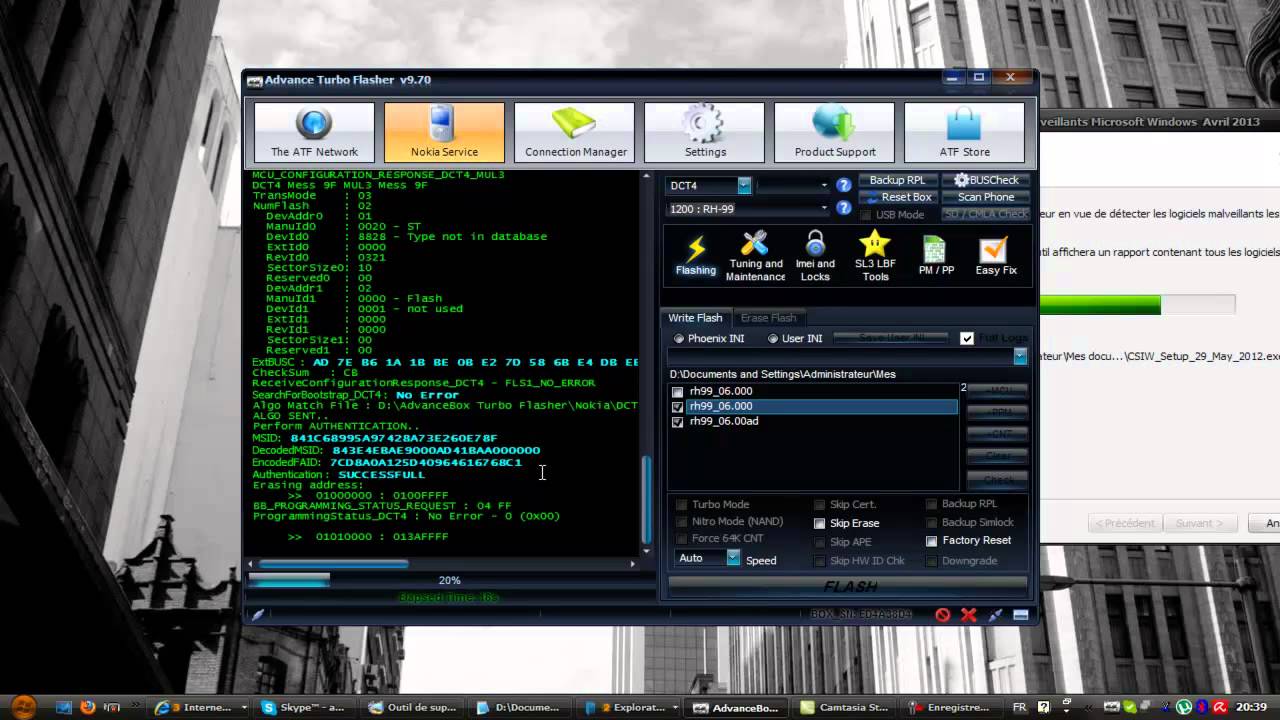Click the green progress bar in background window
Viewport: 1280px width, 720px height.
(1137, 304)
